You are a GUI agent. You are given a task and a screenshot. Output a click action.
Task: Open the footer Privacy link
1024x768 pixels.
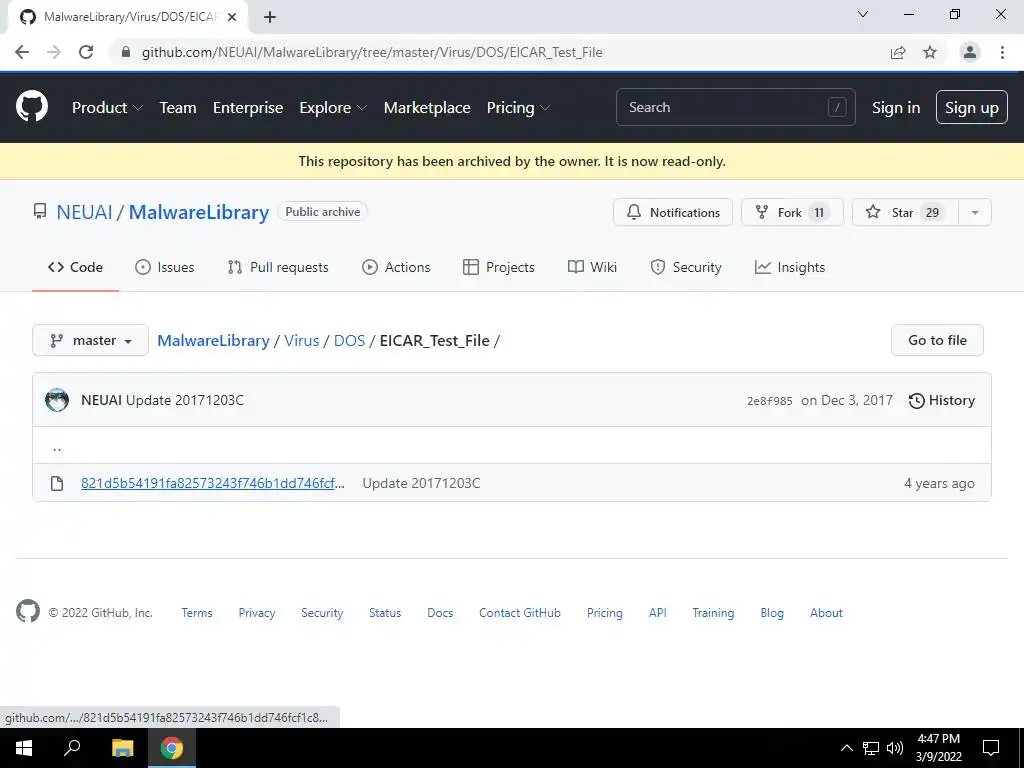point(257,613)
